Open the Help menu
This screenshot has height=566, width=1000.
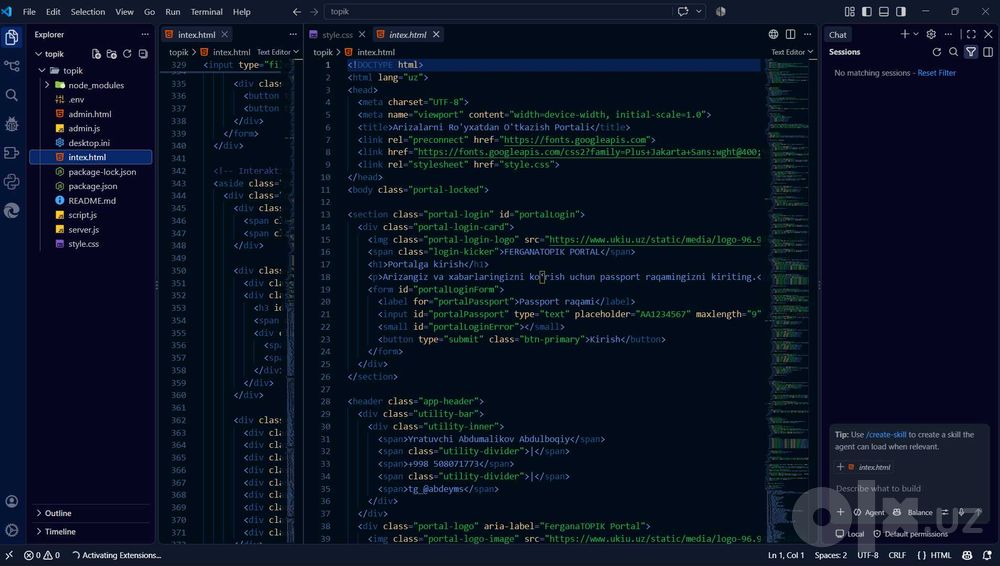click(x=242, y=11)
